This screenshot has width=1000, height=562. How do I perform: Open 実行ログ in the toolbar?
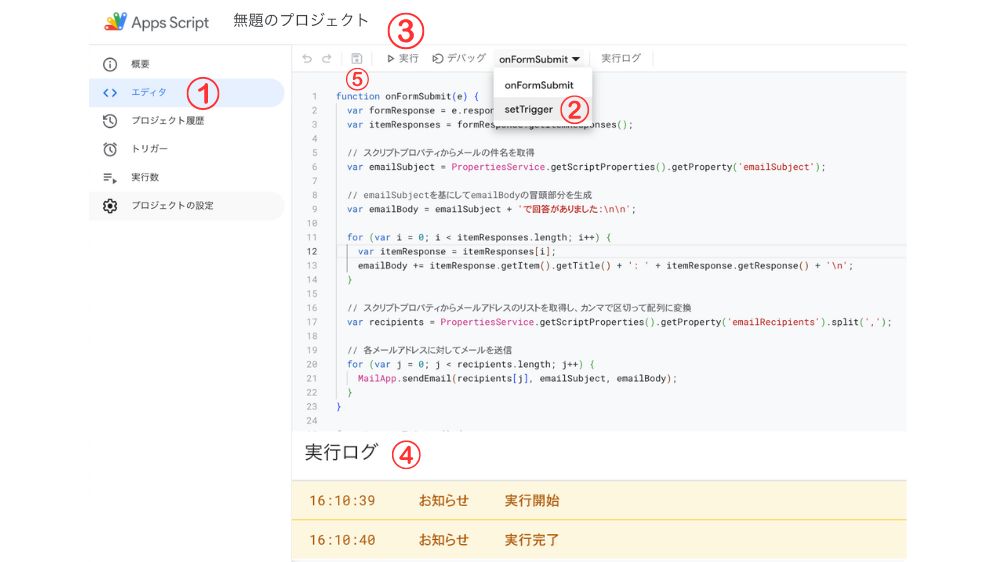[x=621, y=59]
